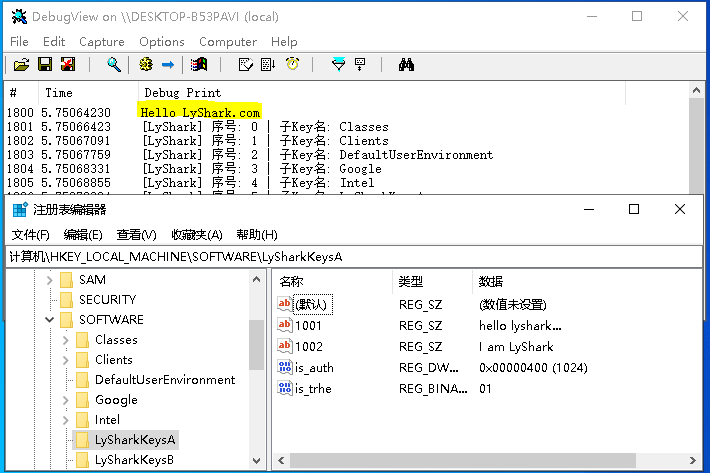Image resolution: width=710 pixels, height=473 pixels.
Task: Click the registry tree vertical scrollbar thumb
Action: pyautogui.click(x=257, y=344)
